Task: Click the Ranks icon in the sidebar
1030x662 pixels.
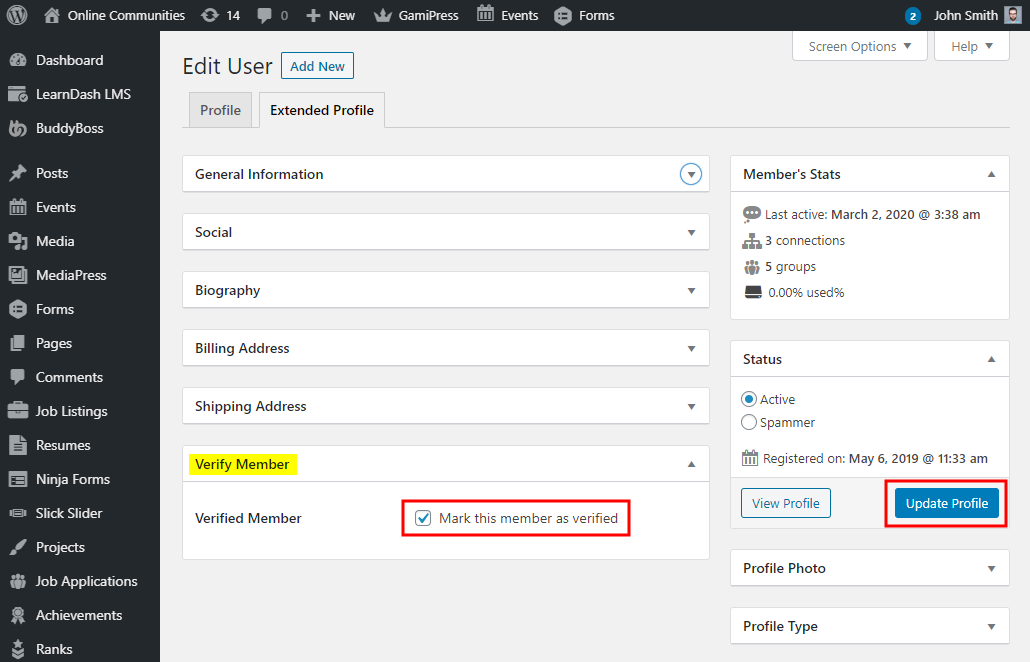Action: 20,649
